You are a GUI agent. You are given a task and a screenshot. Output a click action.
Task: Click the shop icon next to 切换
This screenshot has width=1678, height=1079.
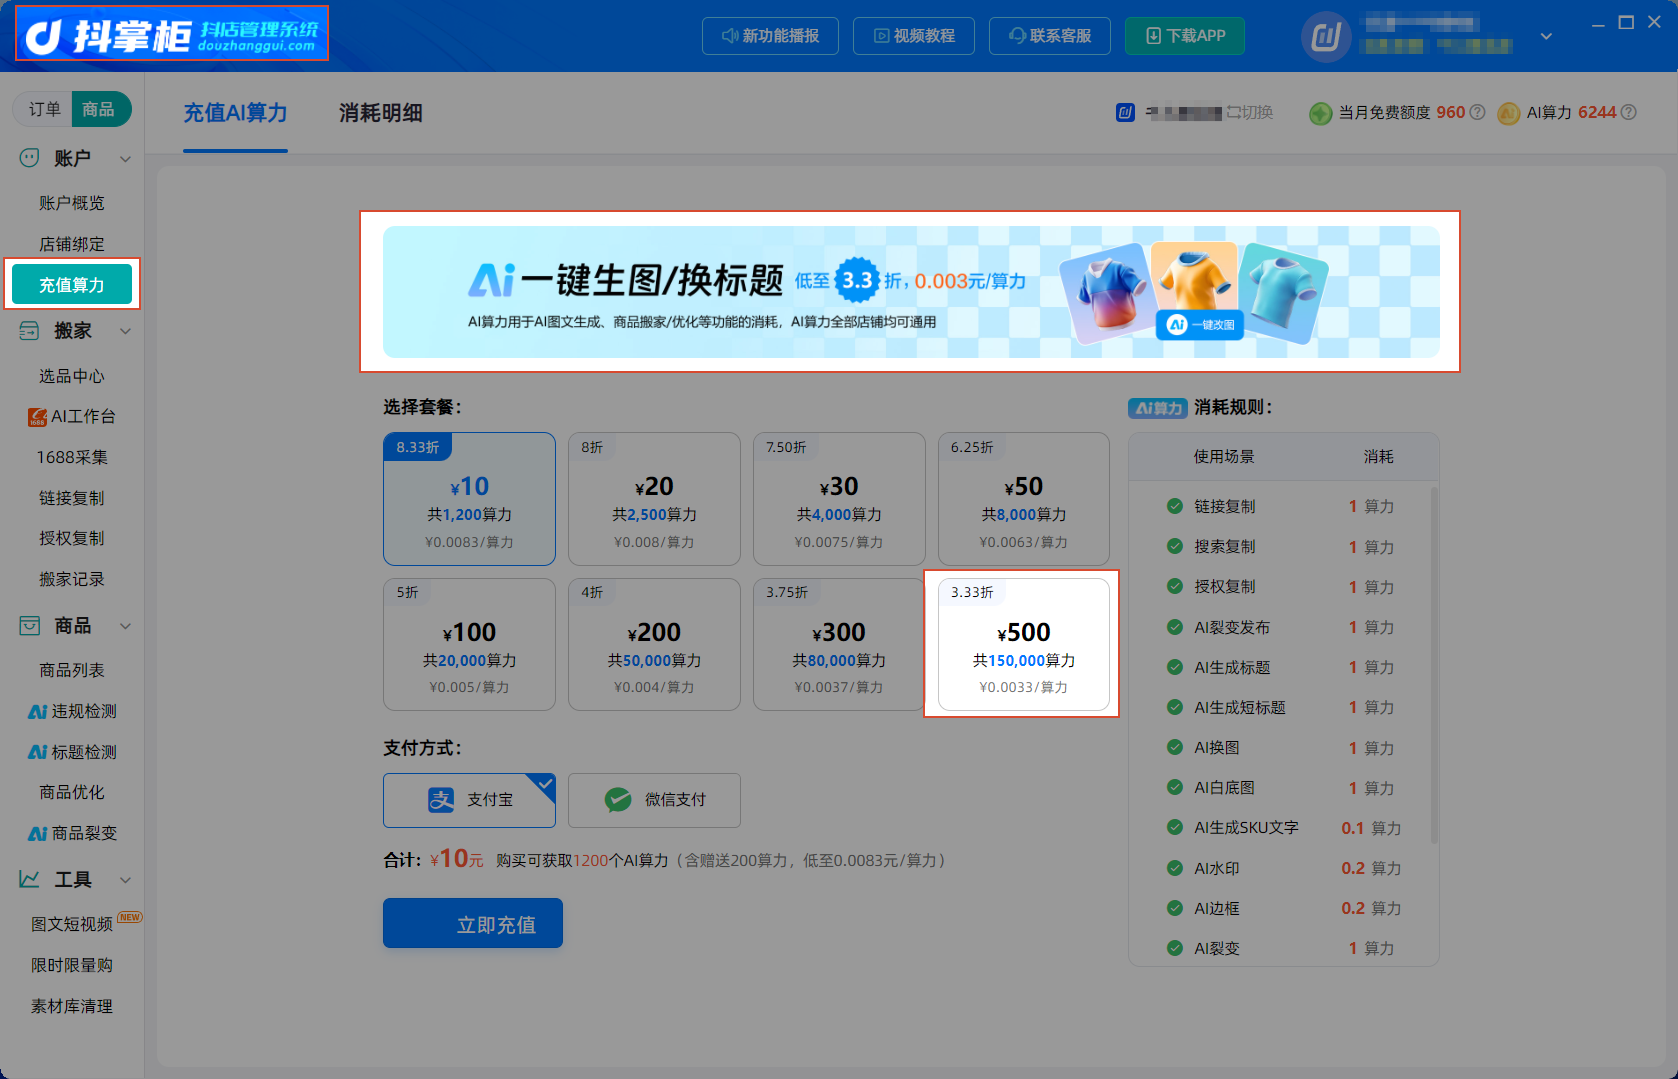point(1125,112)
